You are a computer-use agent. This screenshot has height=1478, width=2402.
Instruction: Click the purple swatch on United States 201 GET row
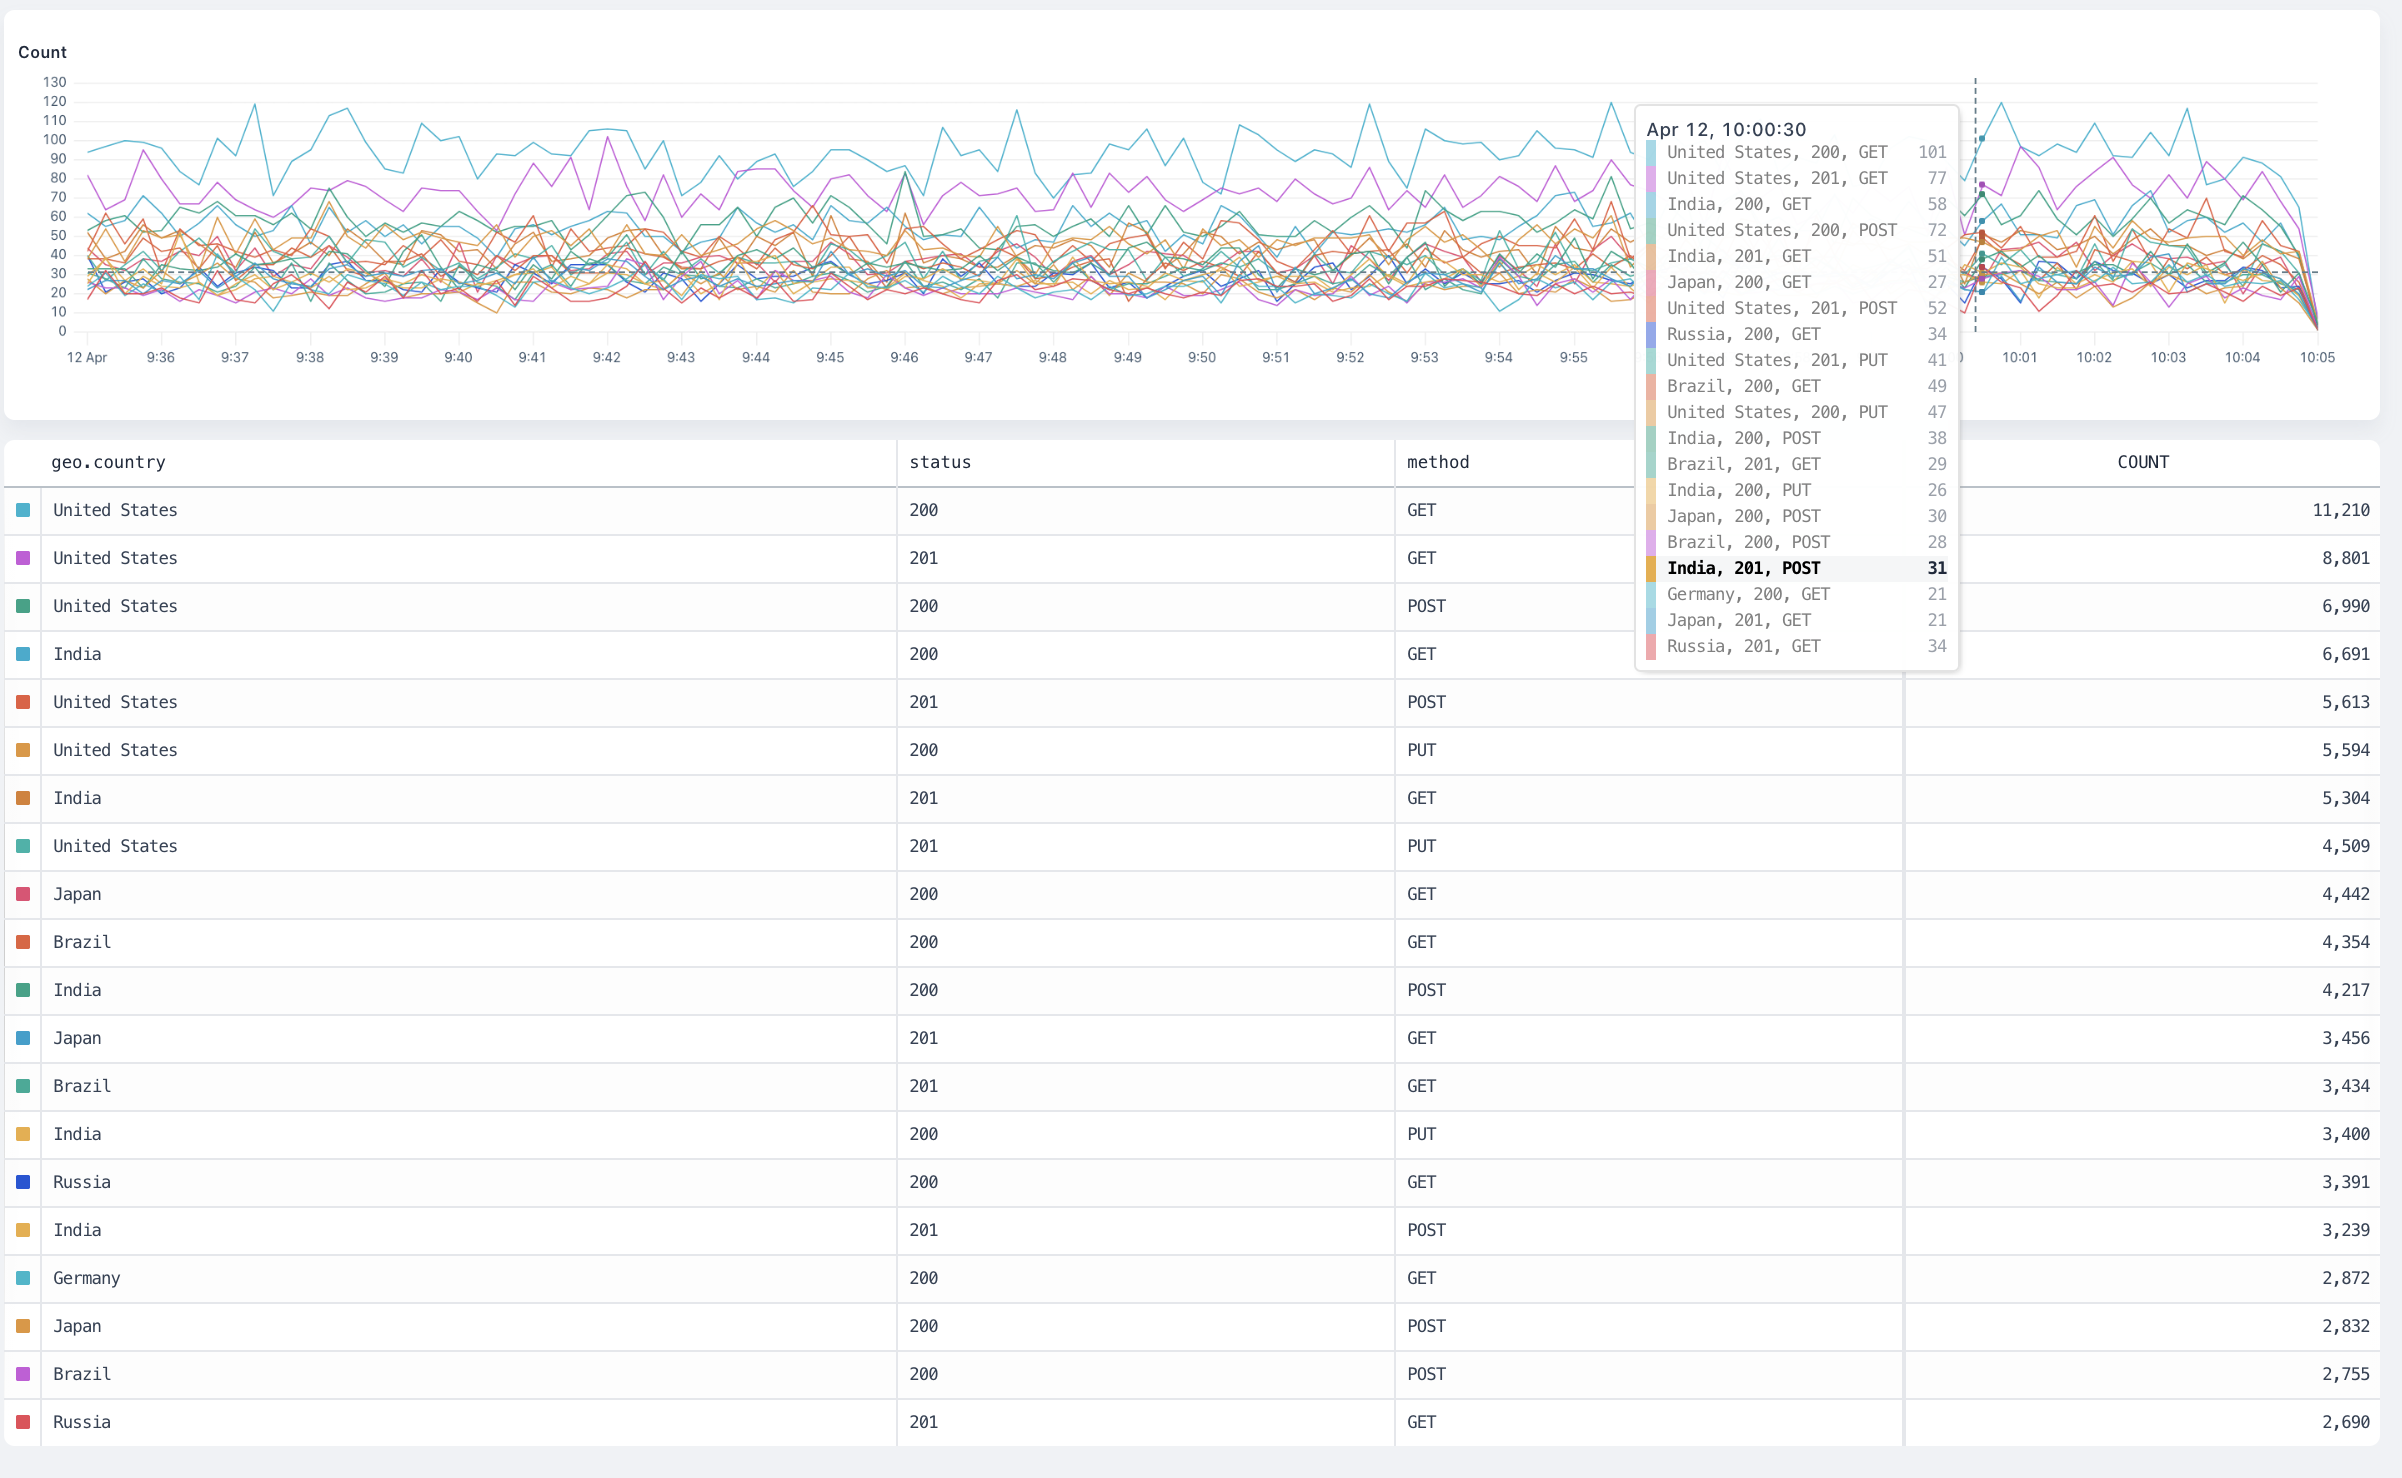click(x=22, y=558)
